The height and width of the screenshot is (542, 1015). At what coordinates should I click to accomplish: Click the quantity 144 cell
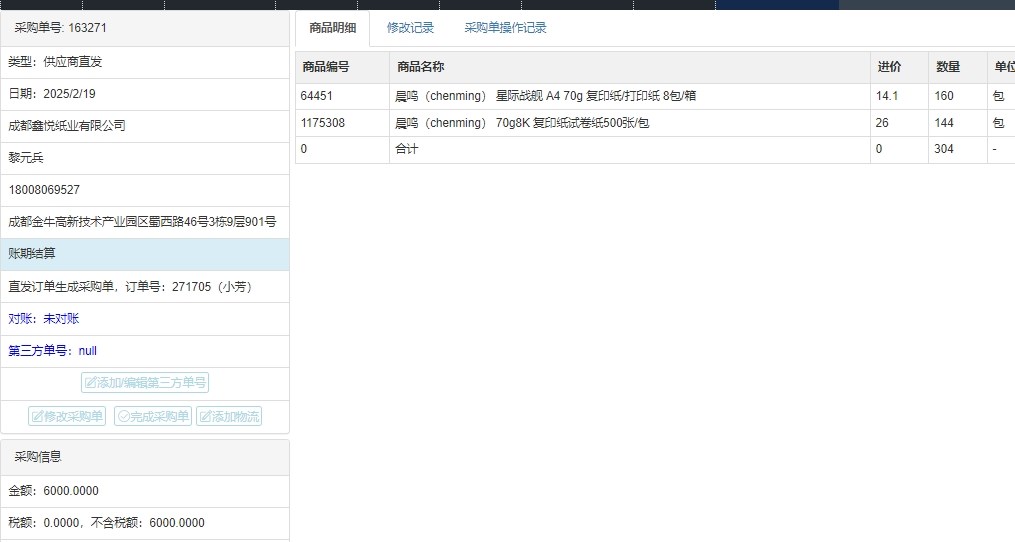click(957, 123)
